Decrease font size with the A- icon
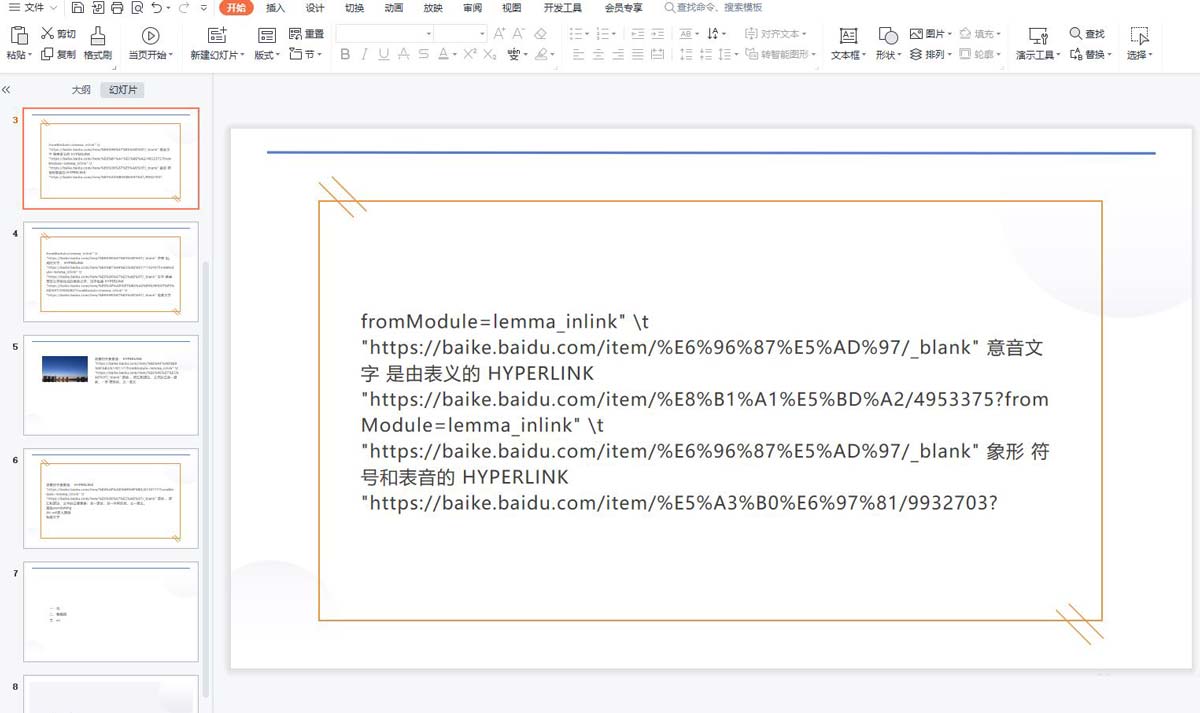This screenshot has width=1200, height=713. (x=520, y=34)
